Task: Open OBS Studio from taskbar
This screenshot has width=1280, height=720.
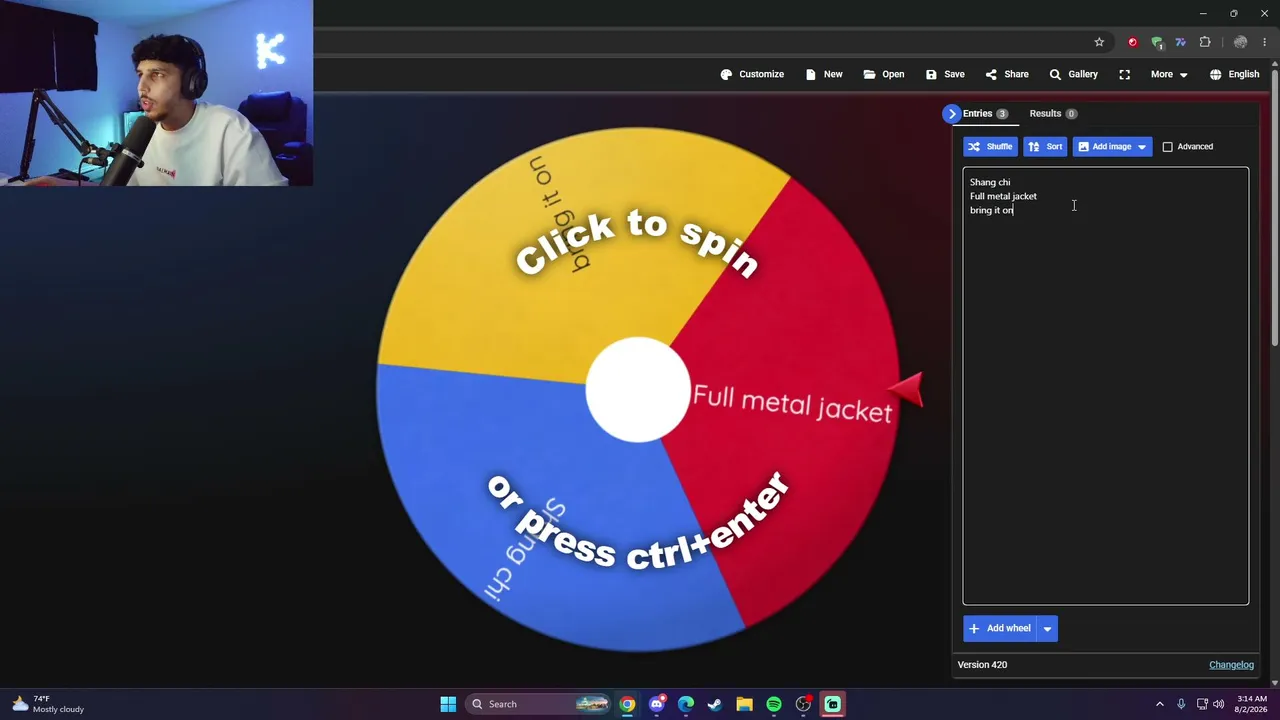Action: tap(803, 704)
